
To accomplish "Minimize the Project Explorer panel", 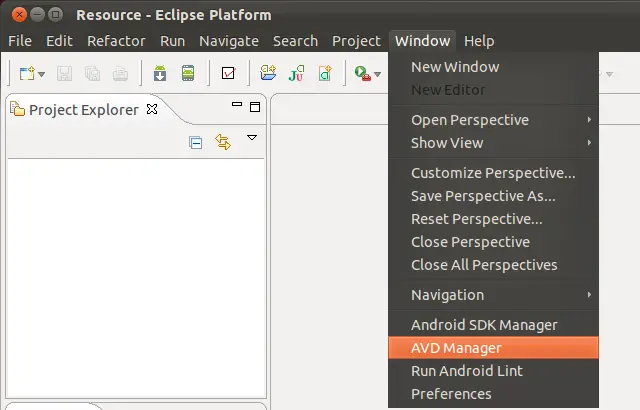I will [x=237, y=104].
